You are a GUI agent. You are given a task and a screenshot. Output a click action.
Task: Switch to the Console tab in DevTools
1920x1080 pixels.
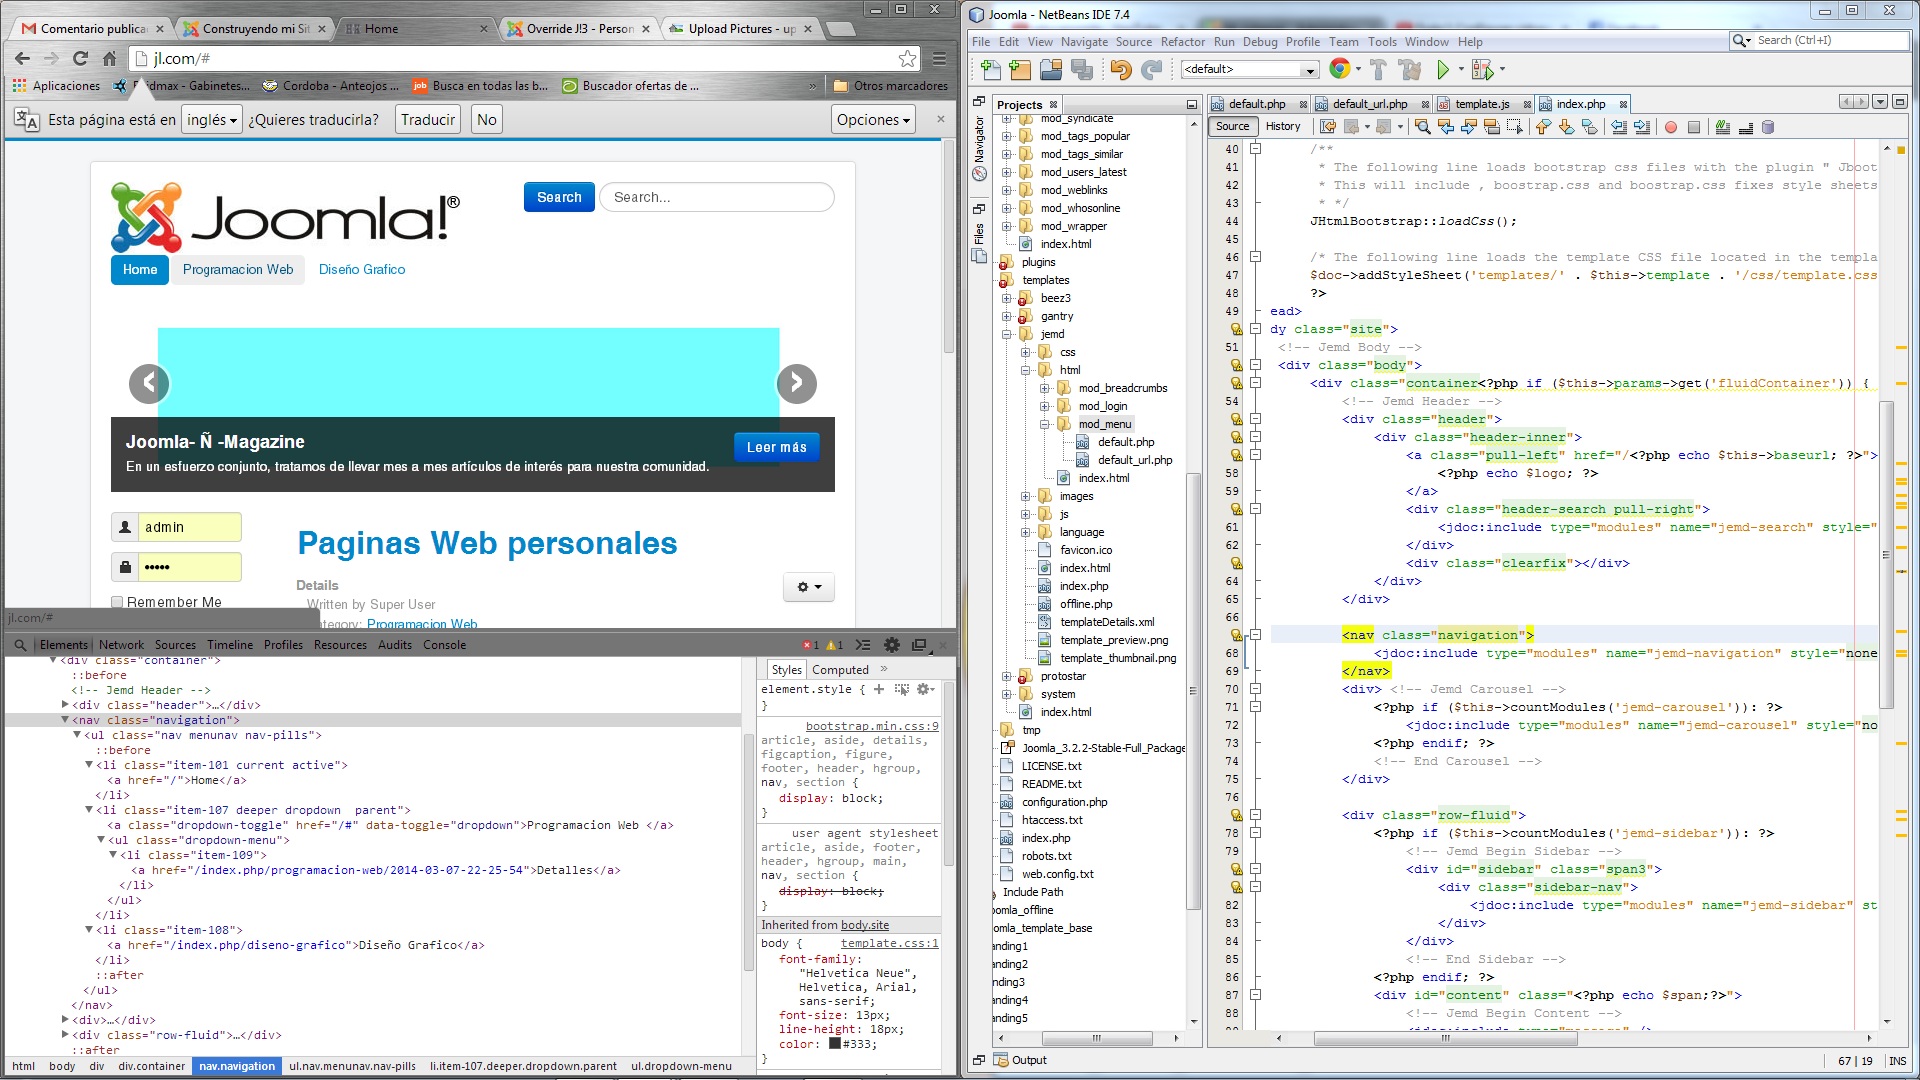click(x=444, y=645)
